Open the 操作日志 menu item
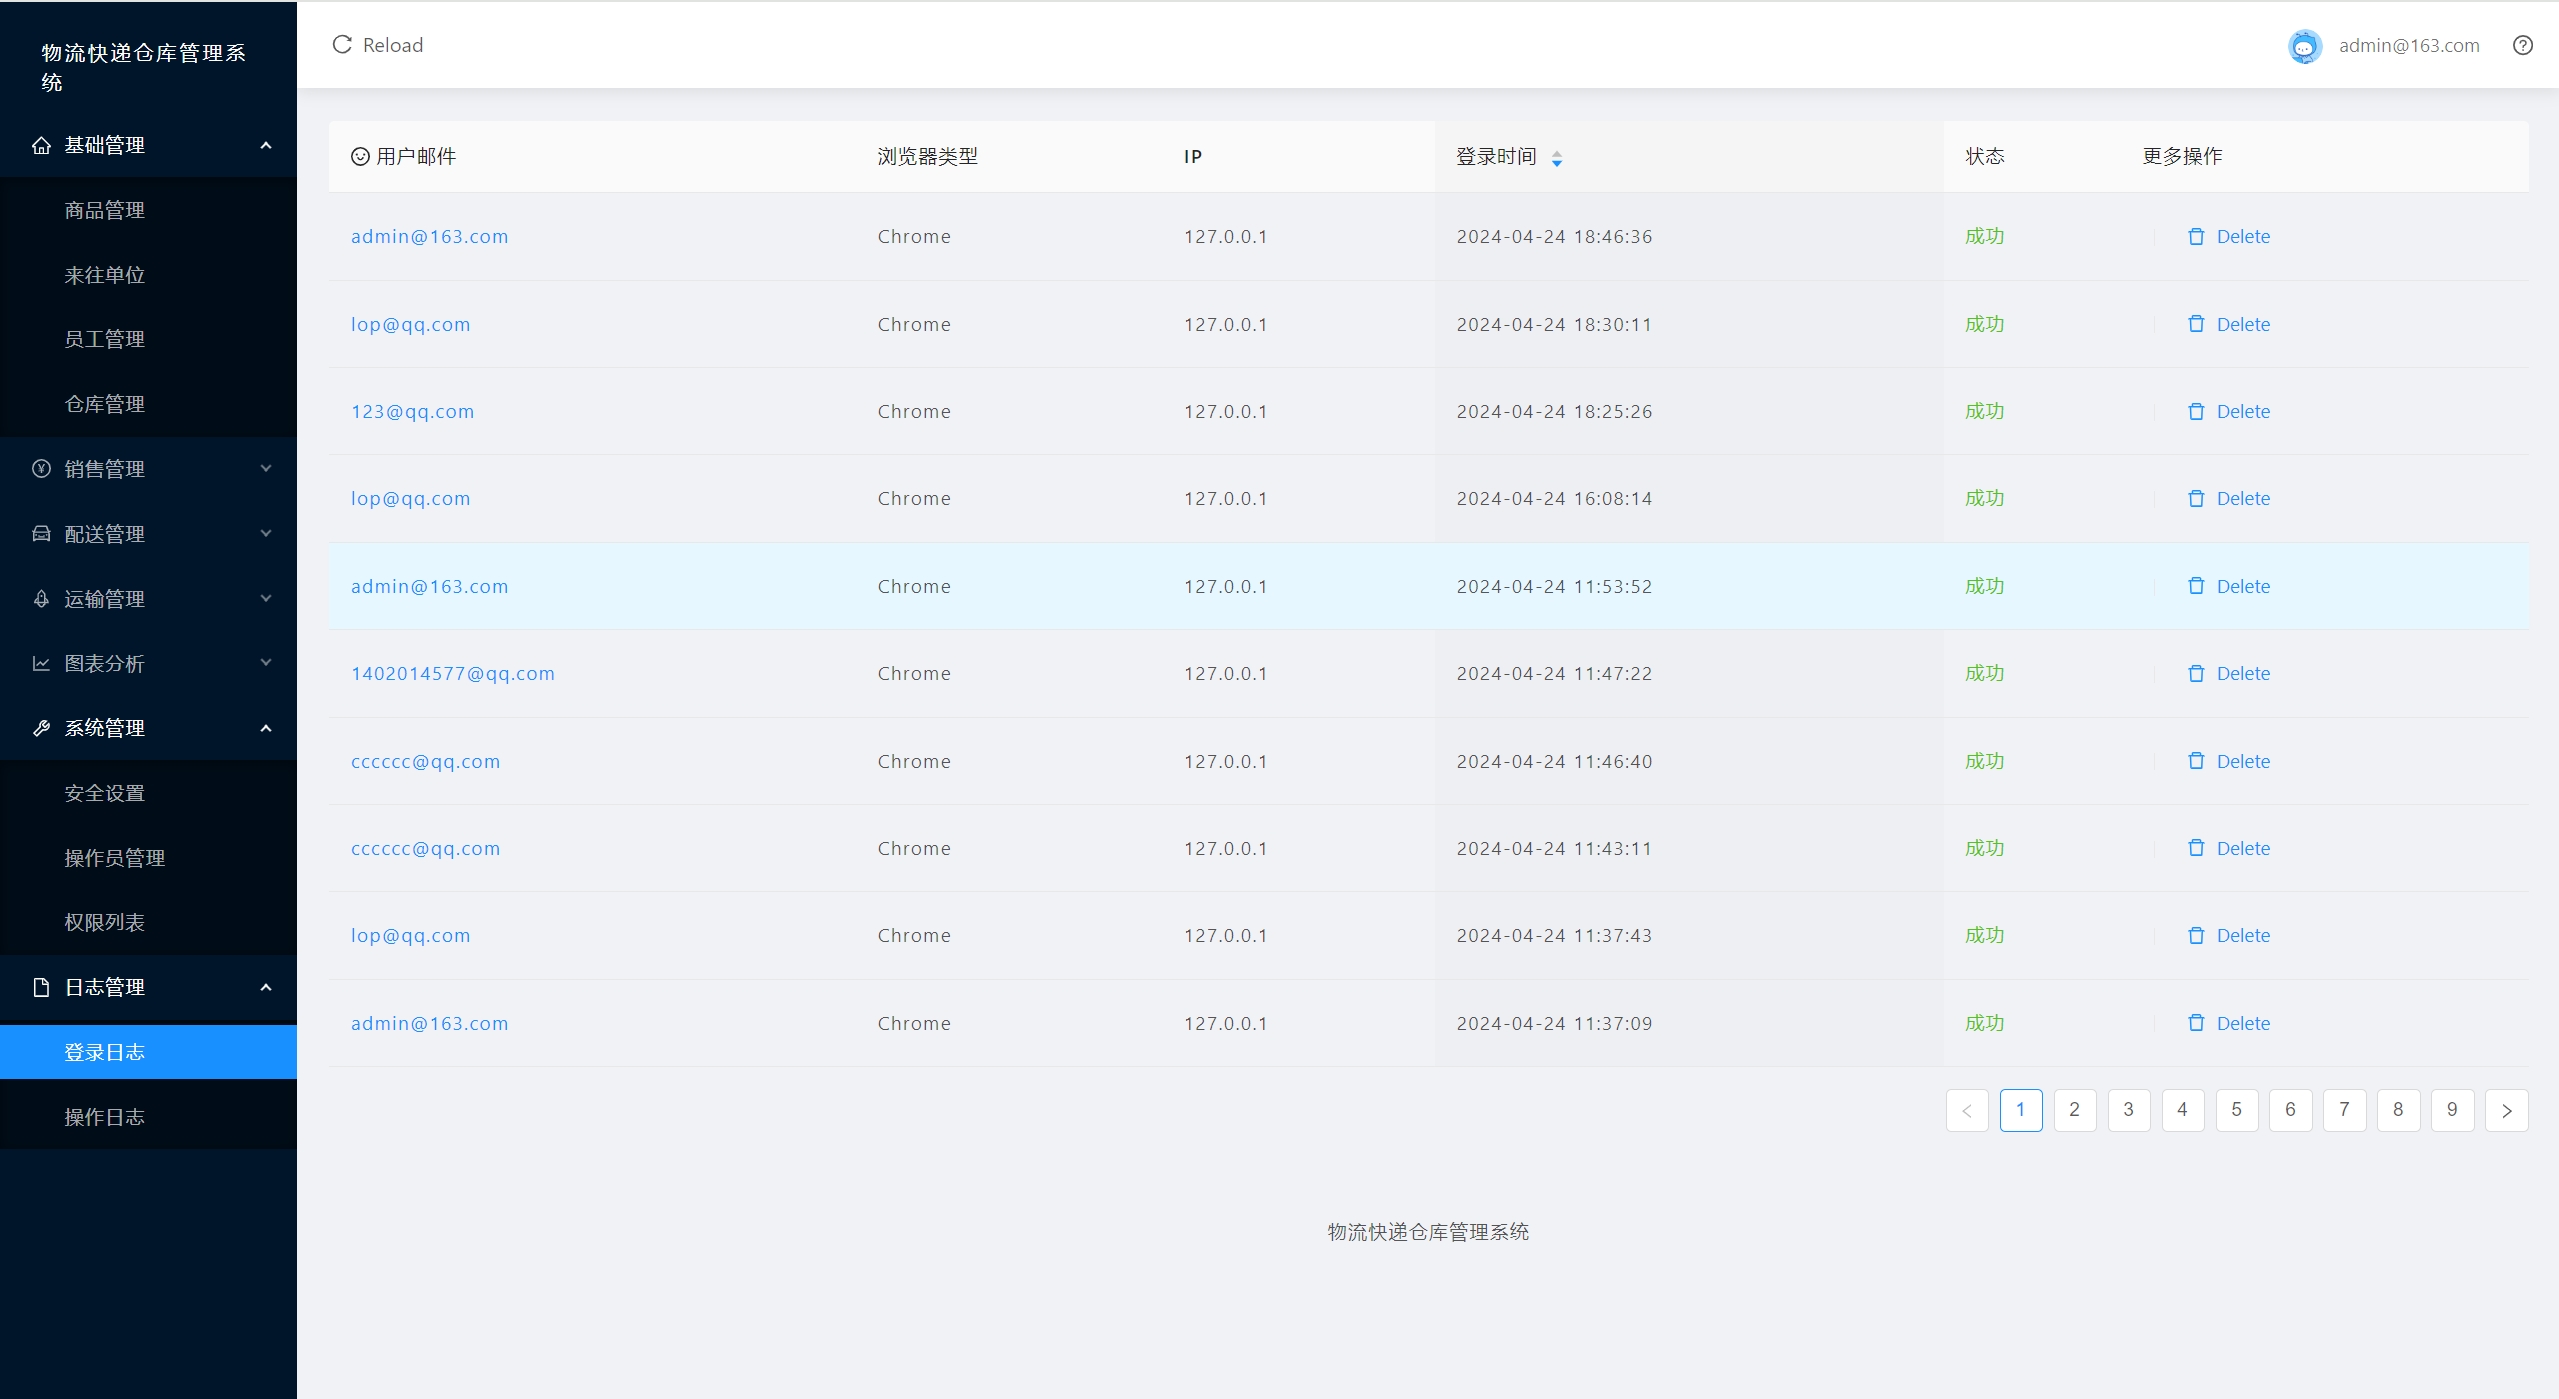This screenshot has width=2559, height=1399. pyautogui.click(x=104, y=1117)
